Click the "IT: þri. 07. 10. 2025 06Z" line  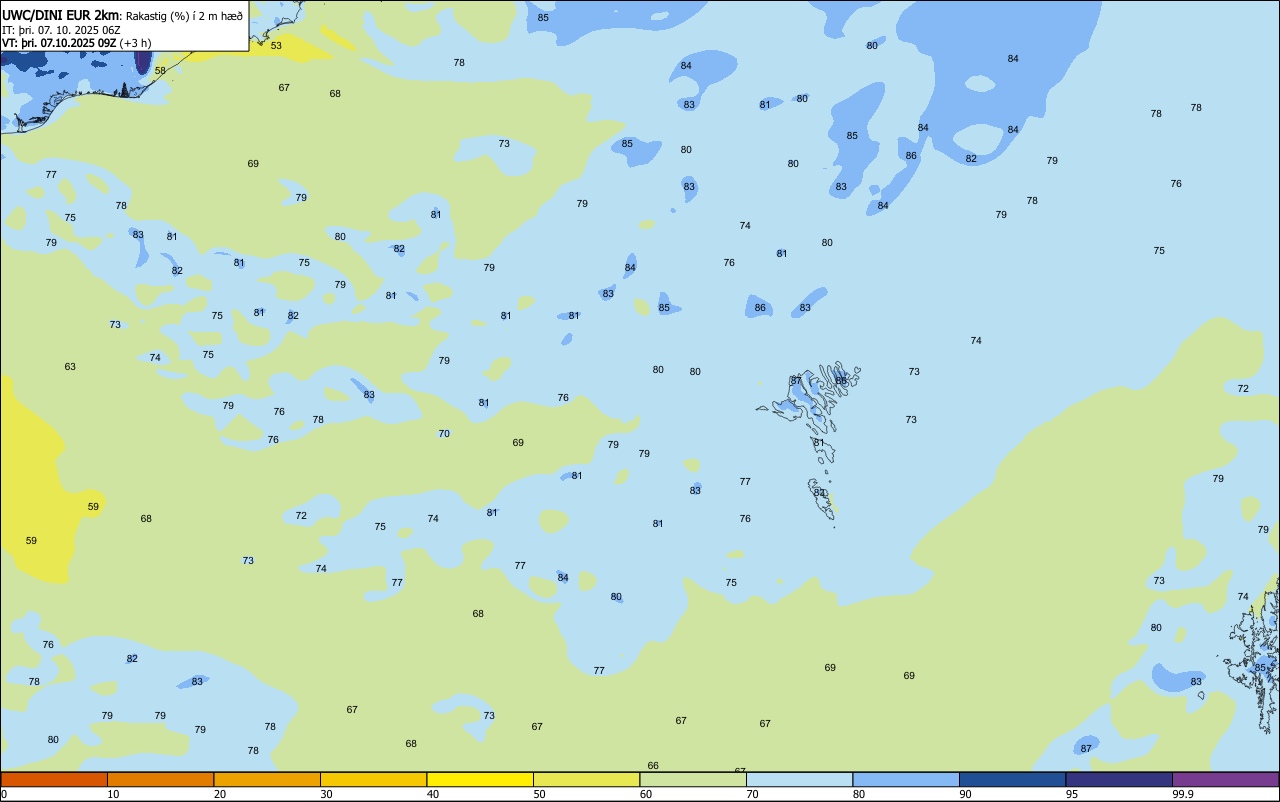59,30
